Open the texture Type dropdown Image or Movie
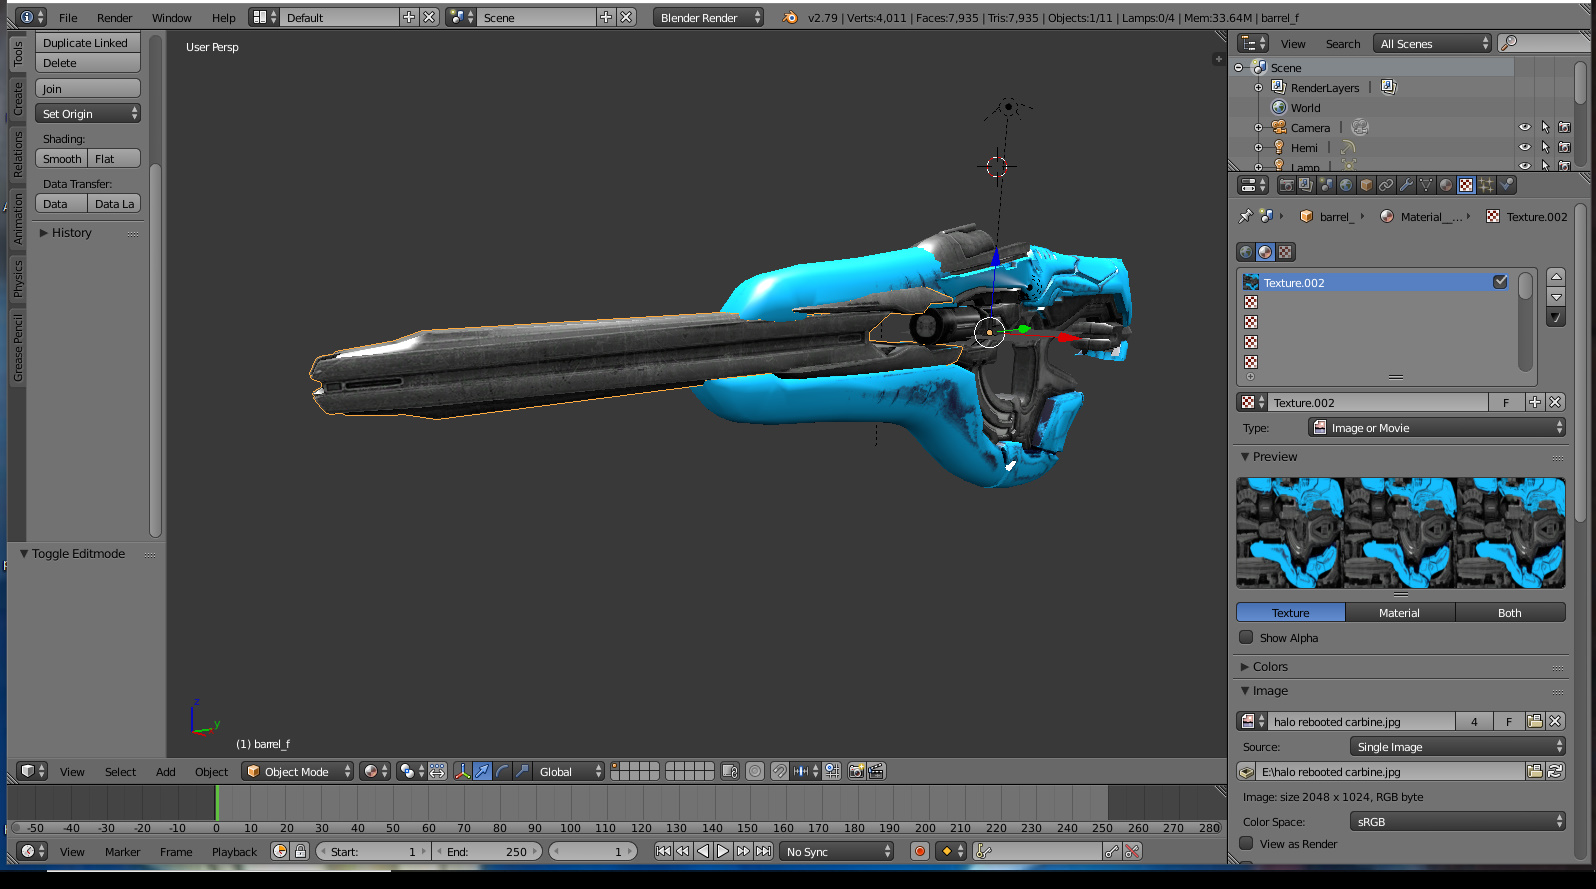Viewport: 1596px width, 889px height. coord(1437,427)
